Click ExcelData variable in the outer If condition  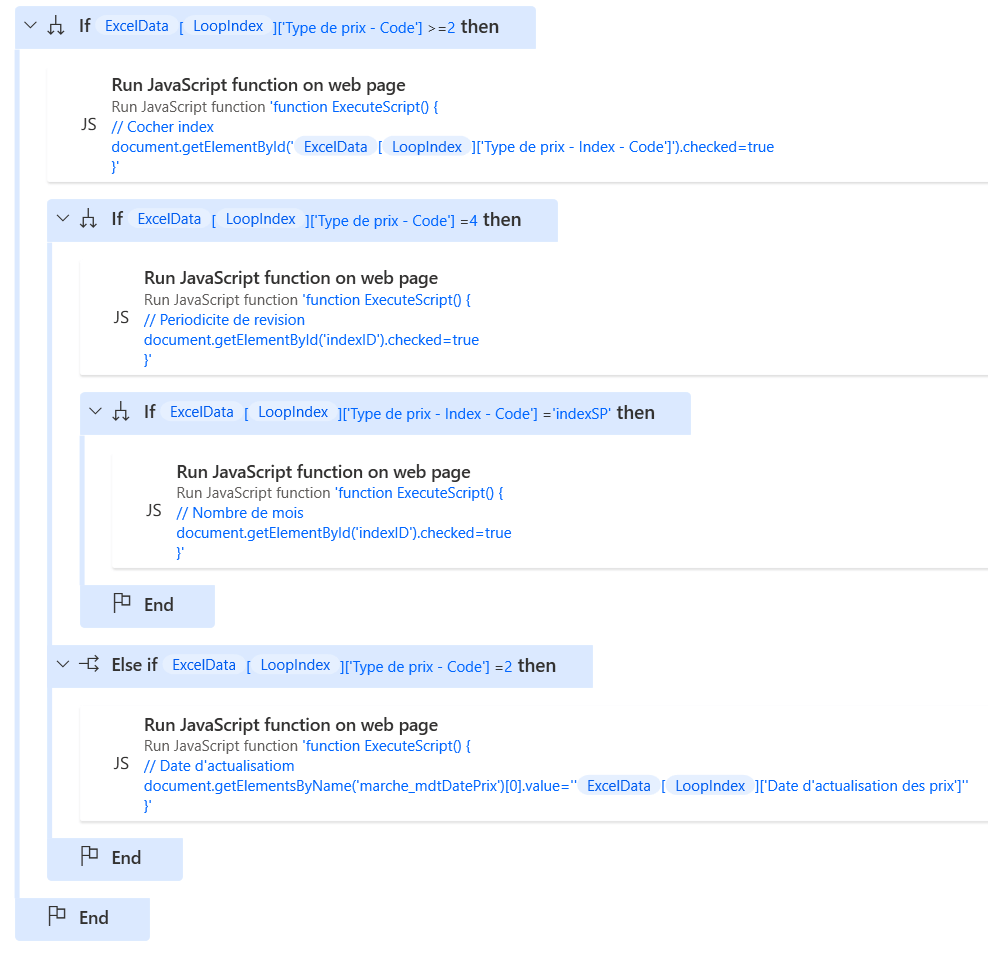tap(137, 27)
